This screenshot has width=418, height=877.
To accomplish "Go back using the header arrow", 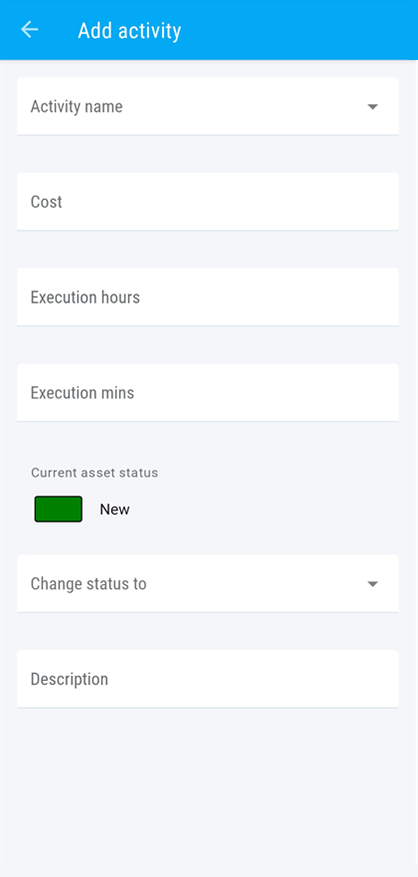I will click(x=29, y=30).
